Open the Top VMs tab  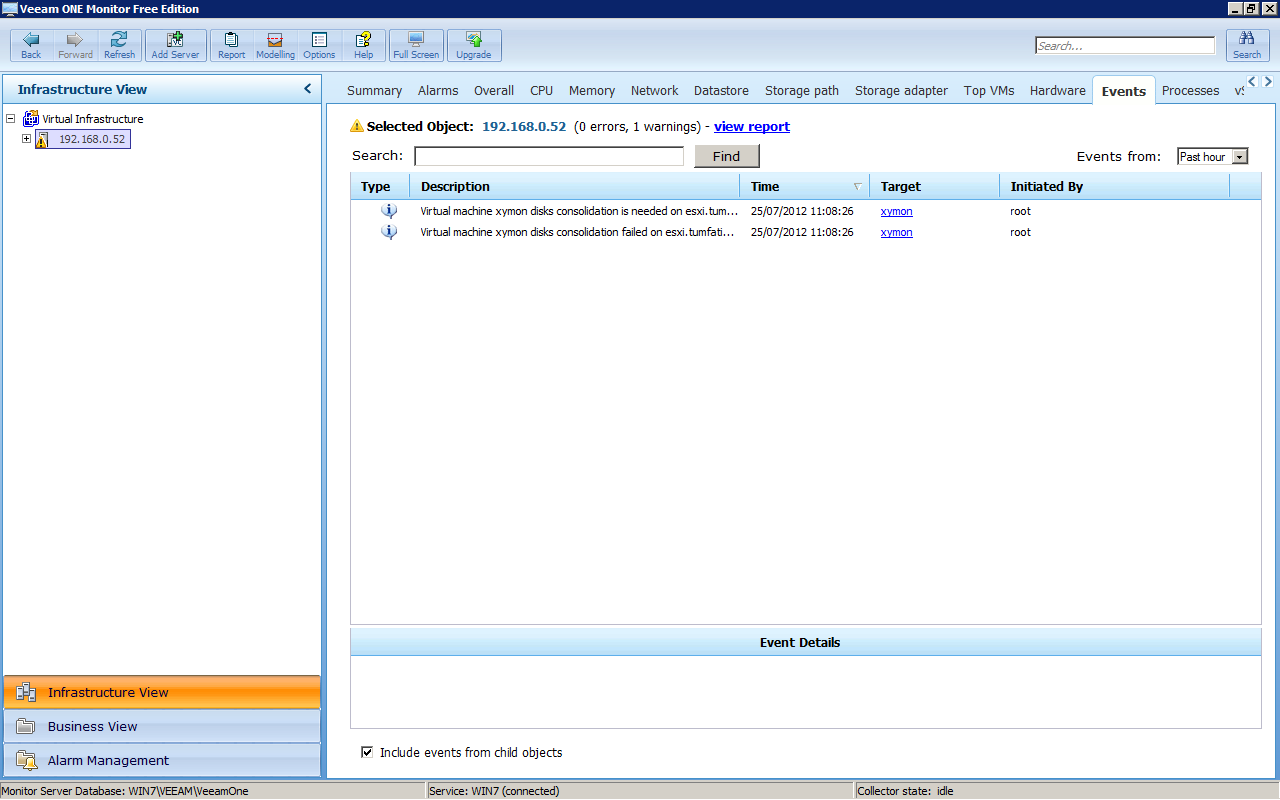989,90
